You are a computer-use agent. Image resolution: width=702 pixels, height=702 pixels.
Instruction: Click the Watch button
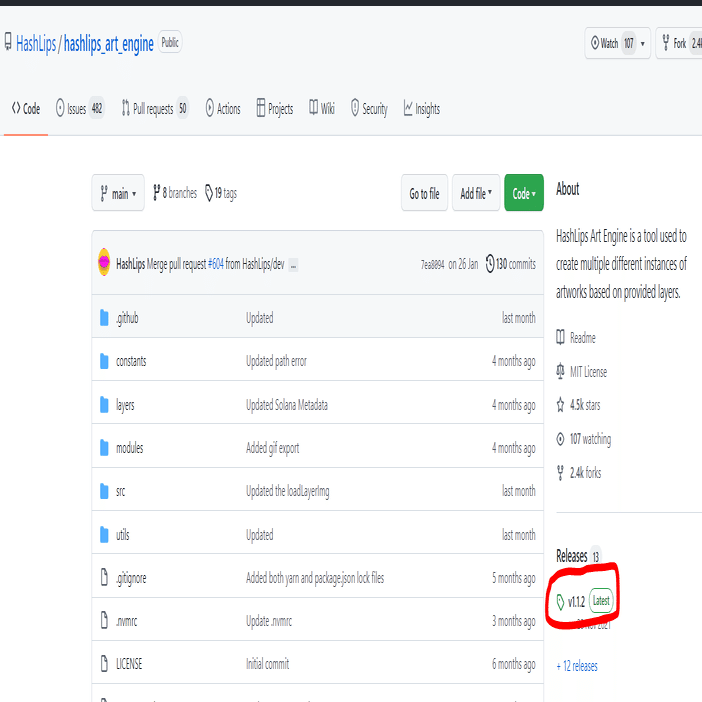coord(617,43)
